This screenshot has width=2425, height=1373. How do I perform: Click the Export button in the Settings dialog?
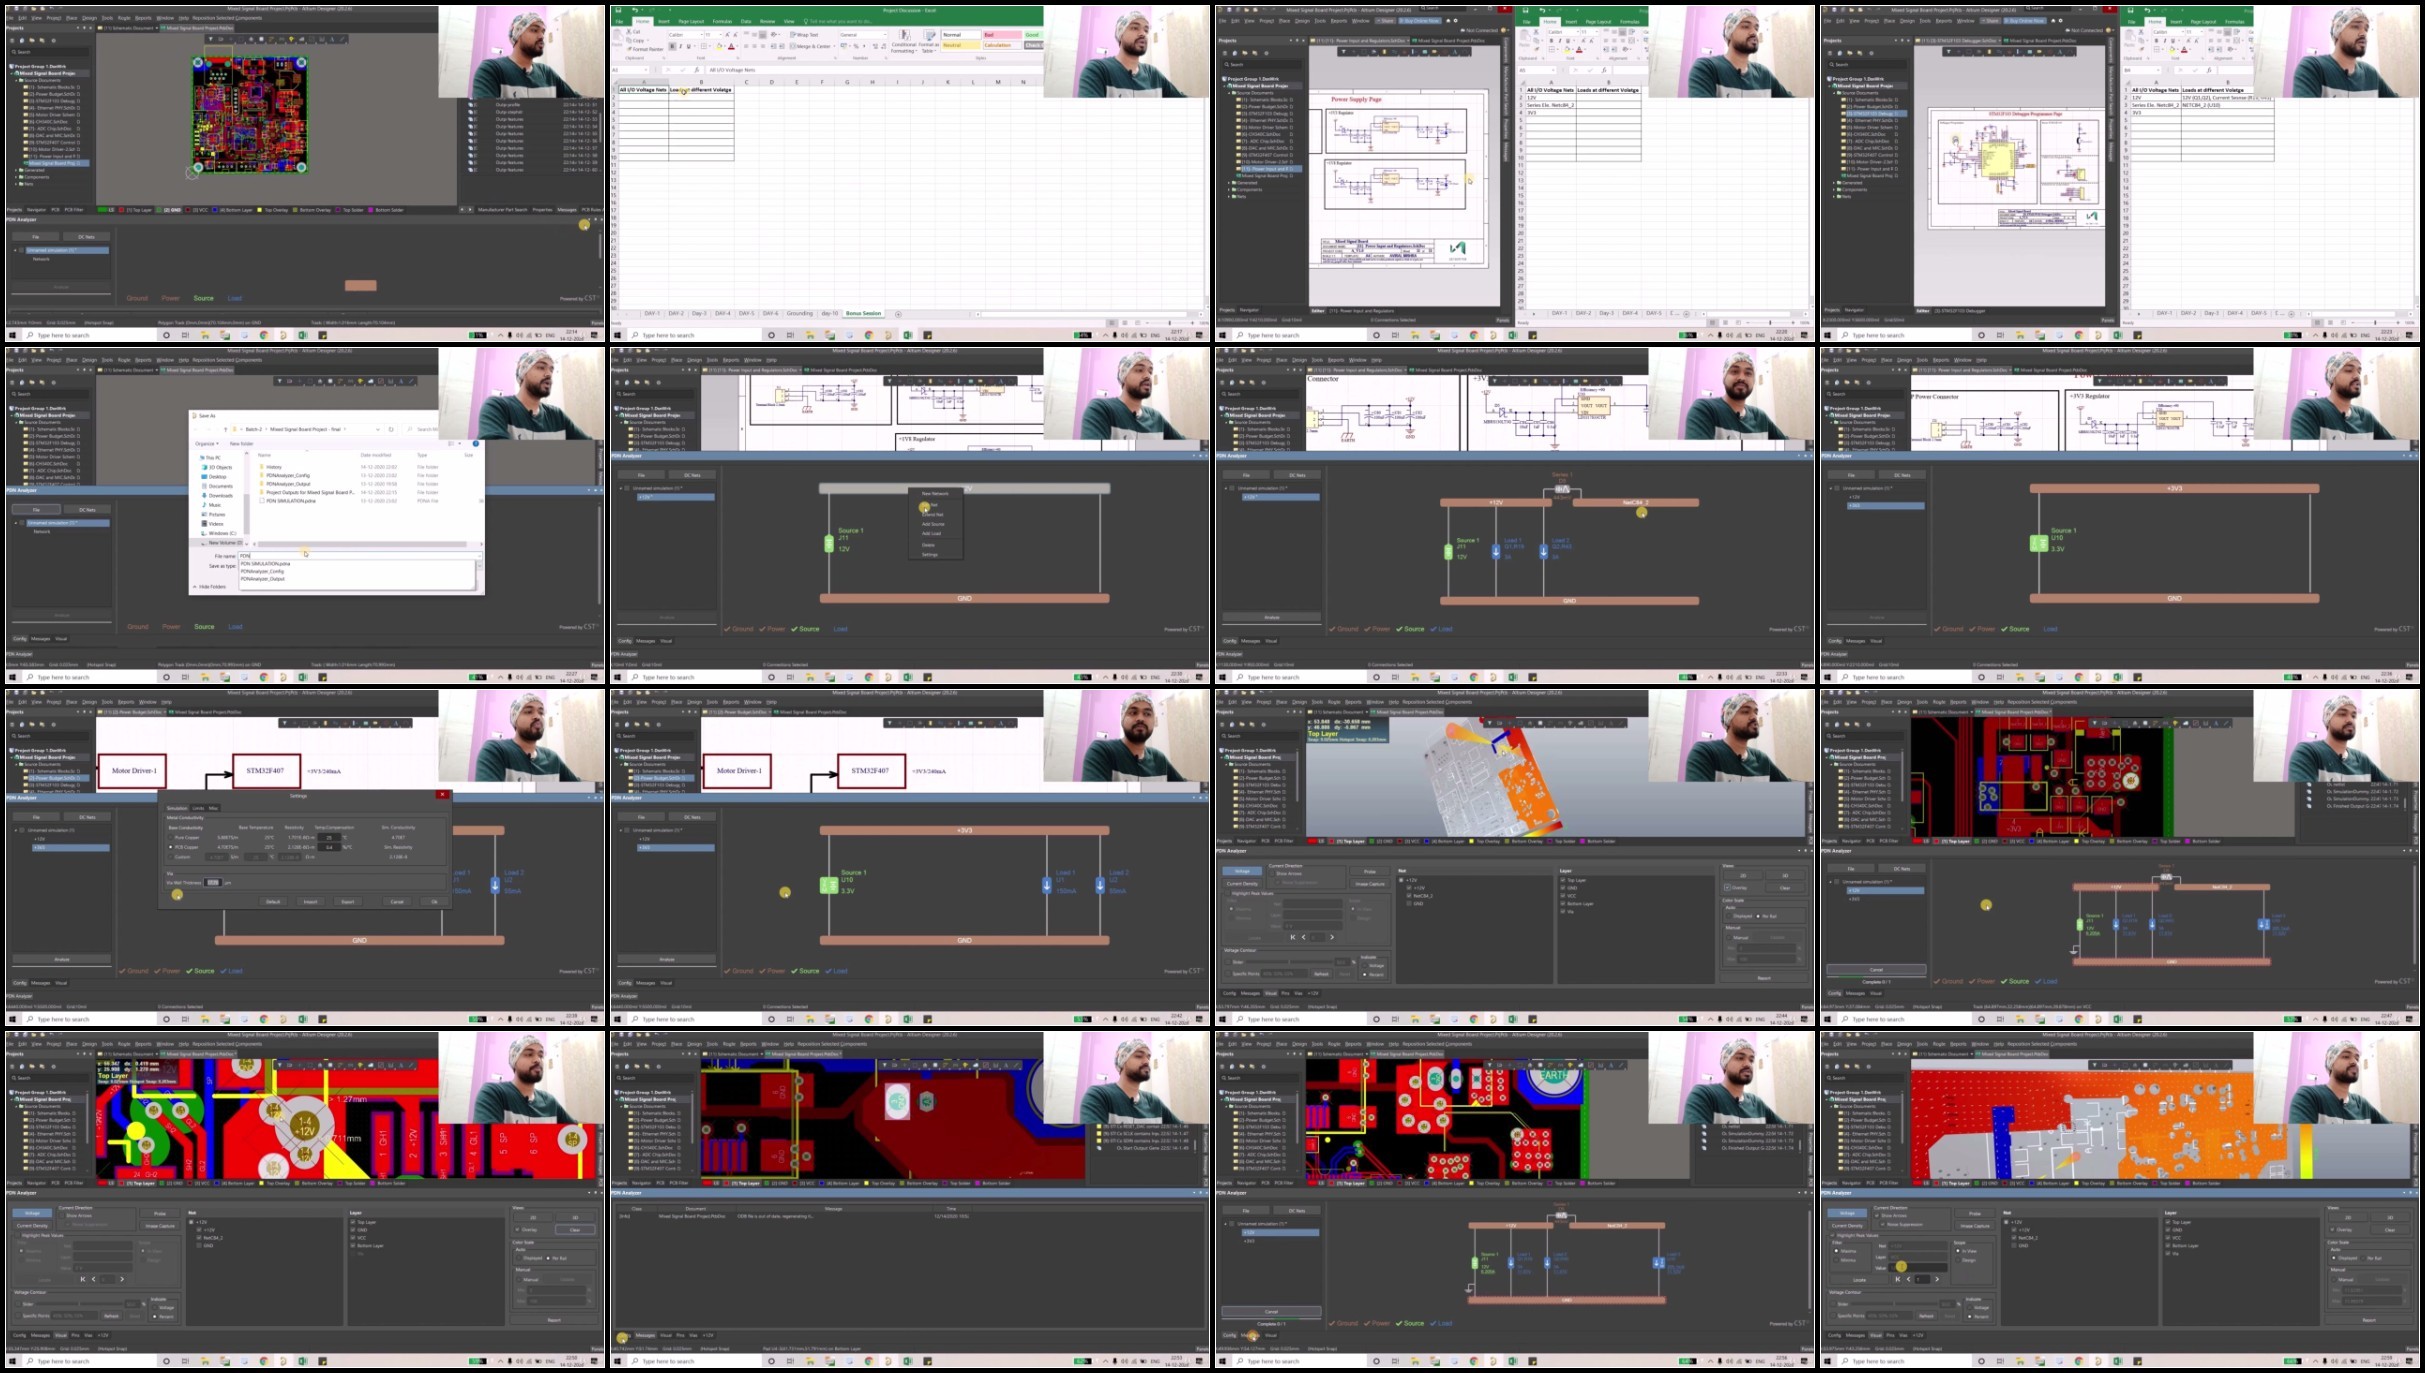(348, 902)
